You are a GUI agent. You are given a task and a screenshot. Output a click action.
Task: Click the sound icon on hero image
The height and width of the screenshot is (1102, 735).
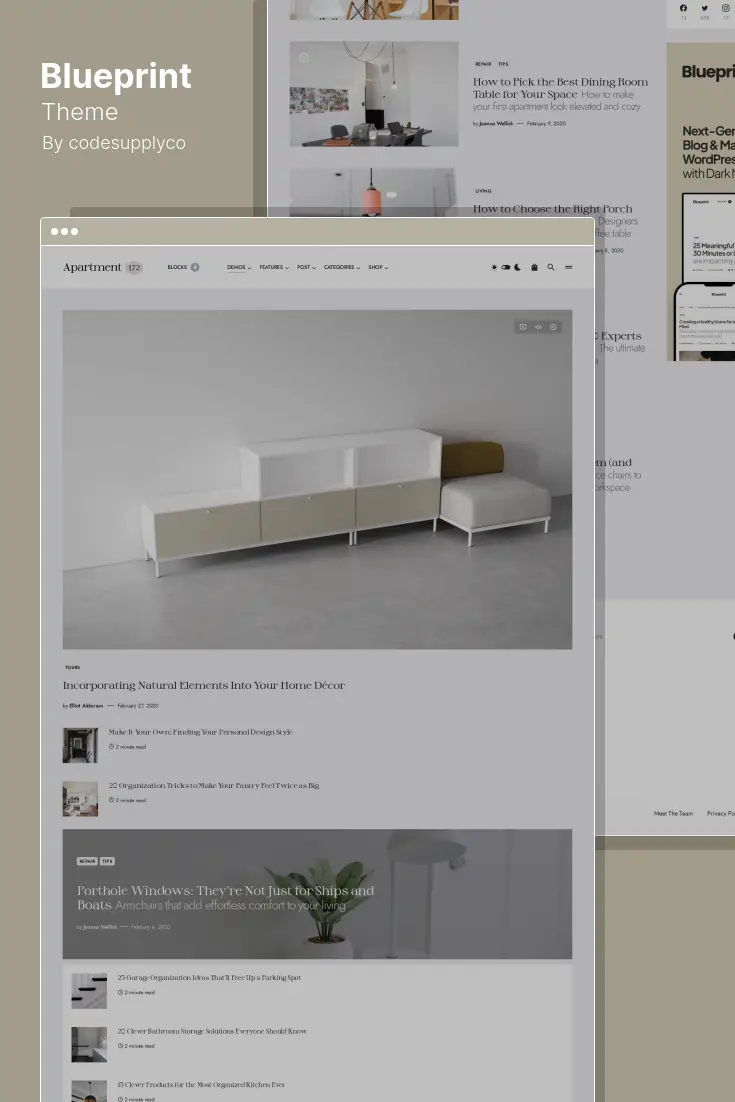[538, 327]
